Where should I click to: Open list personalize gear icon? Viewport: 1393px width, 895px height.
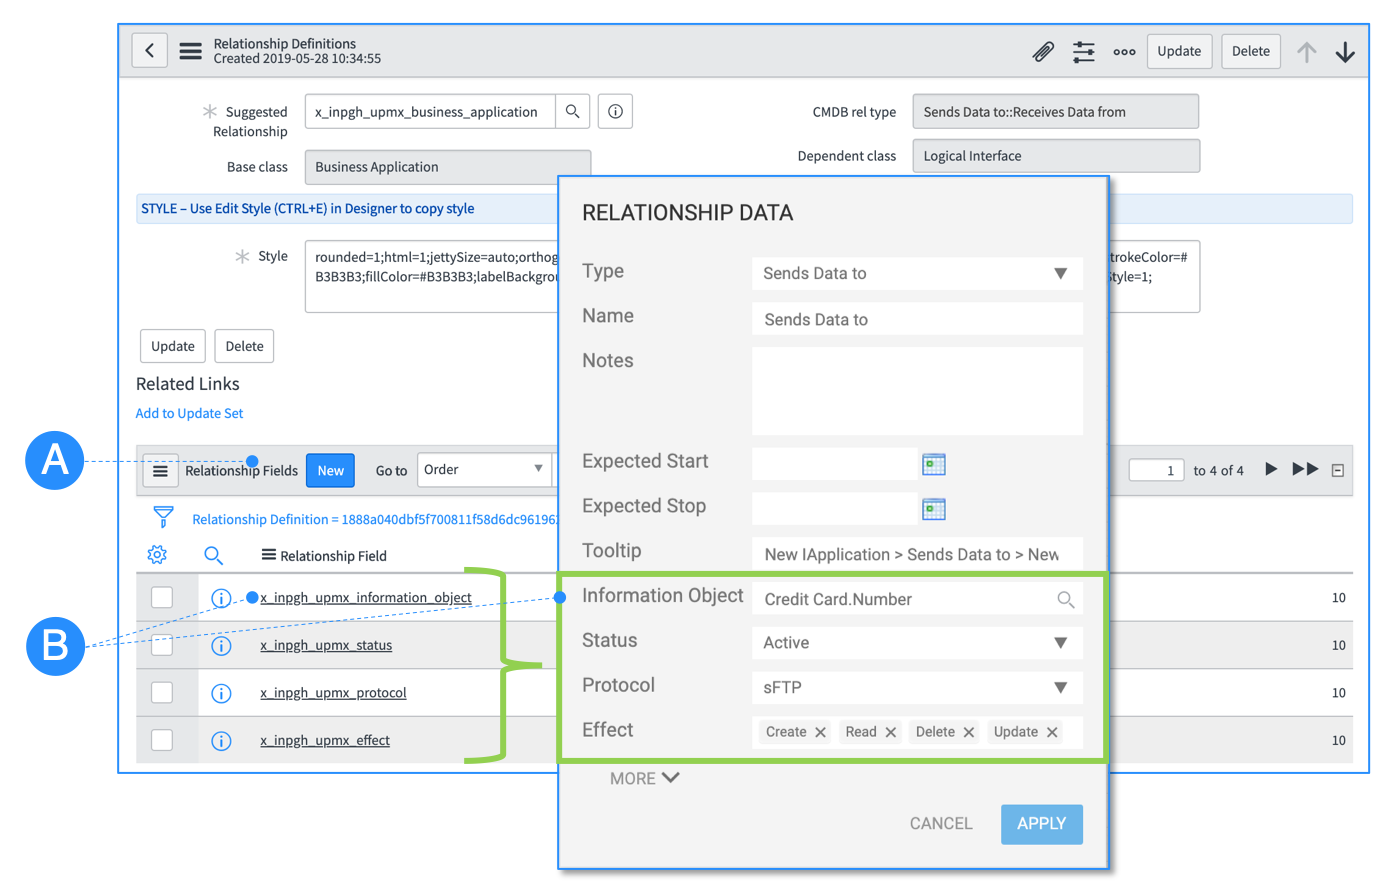[157, 555]
